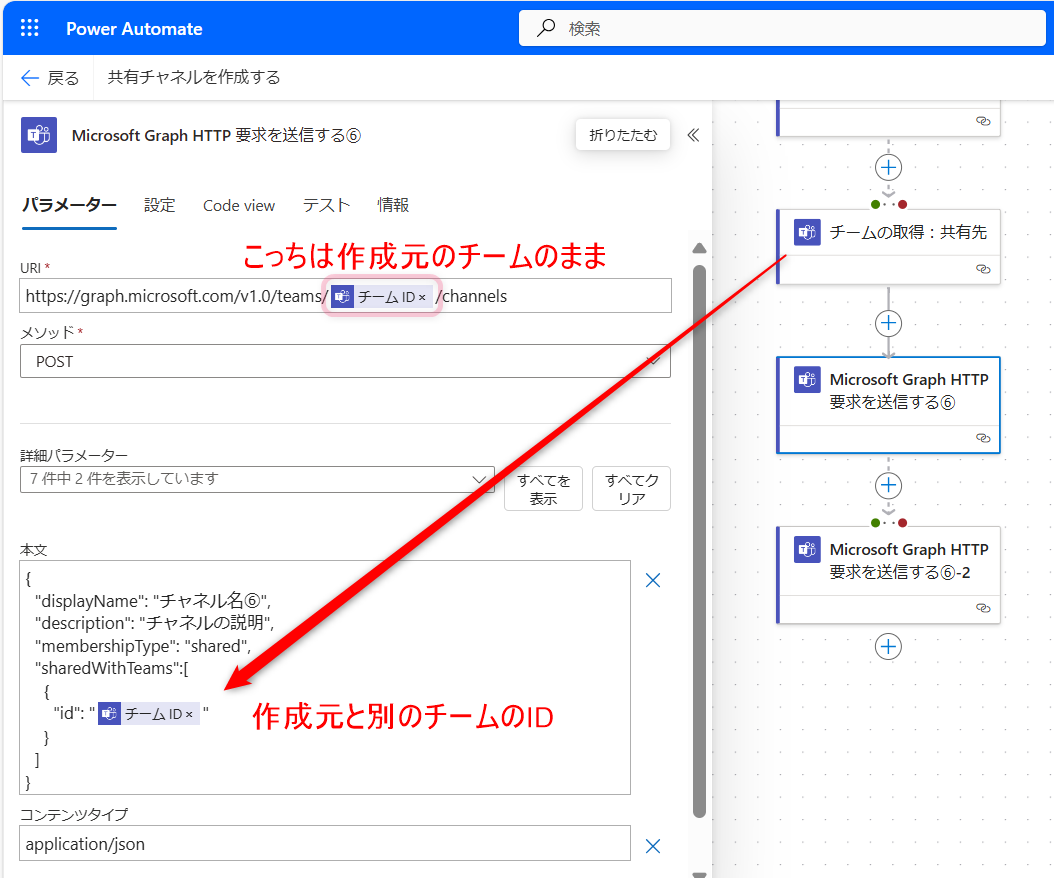Image resolution: width=1054 pixels, height=878 pixels.
Task: Click inside the 本文 JSON body editor
Action: pos(325,678)
